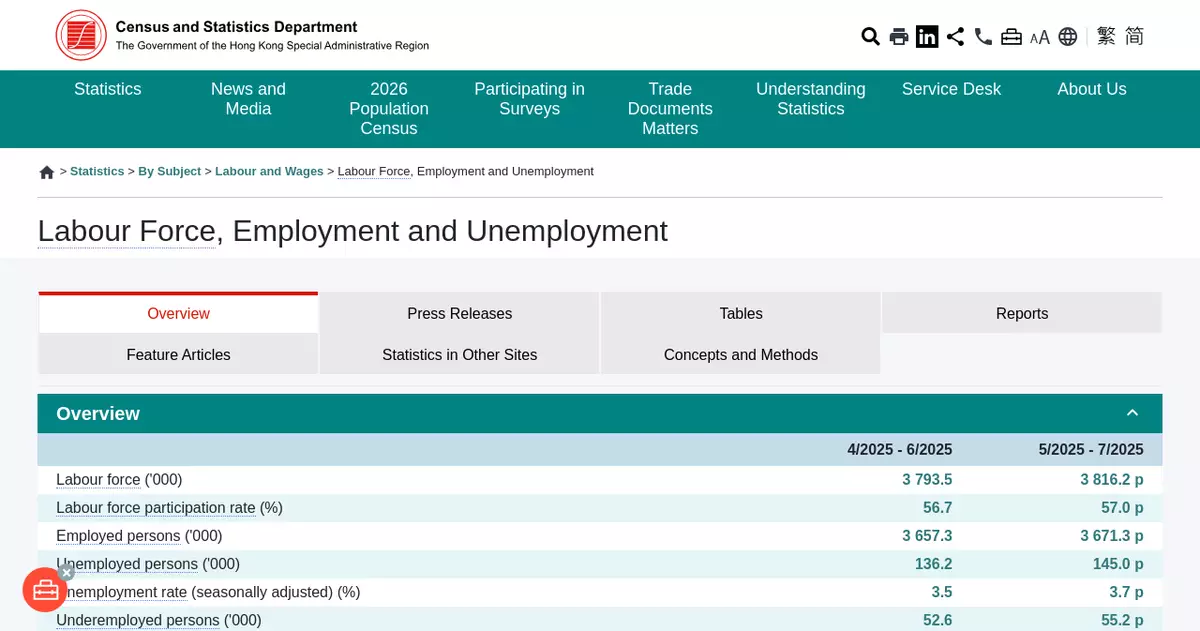Go home via the breadcrumb house icon

[x=46, y=172]
